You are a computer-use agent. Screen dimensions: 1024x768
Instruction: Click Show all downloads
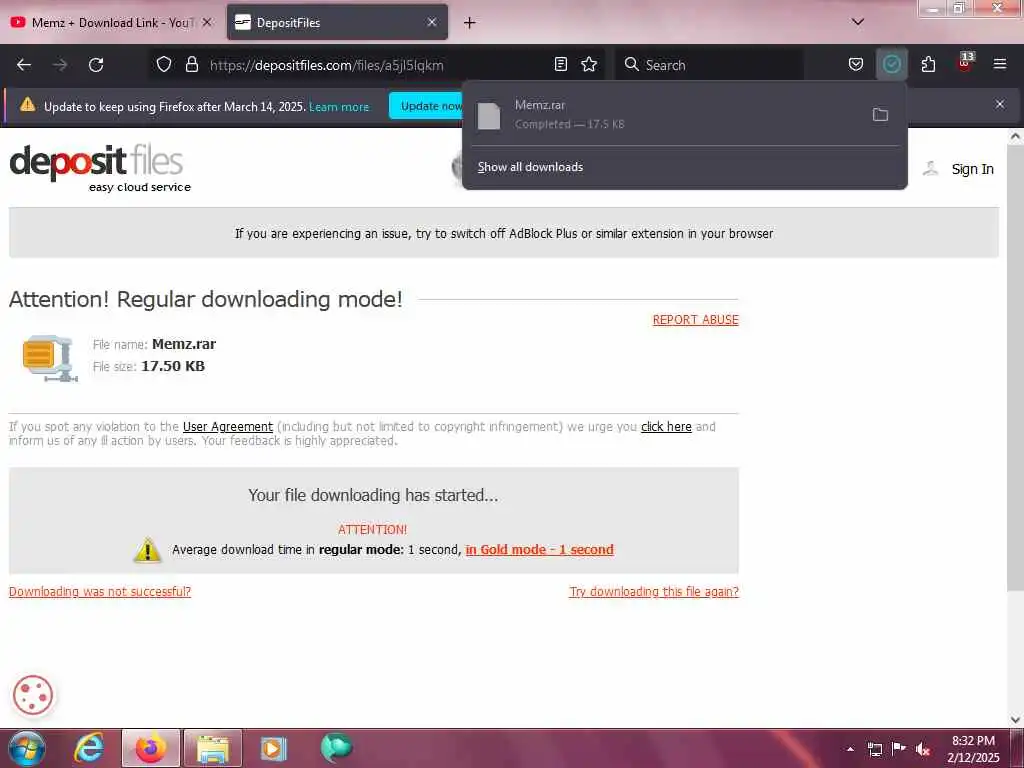[x=530, y=167]
